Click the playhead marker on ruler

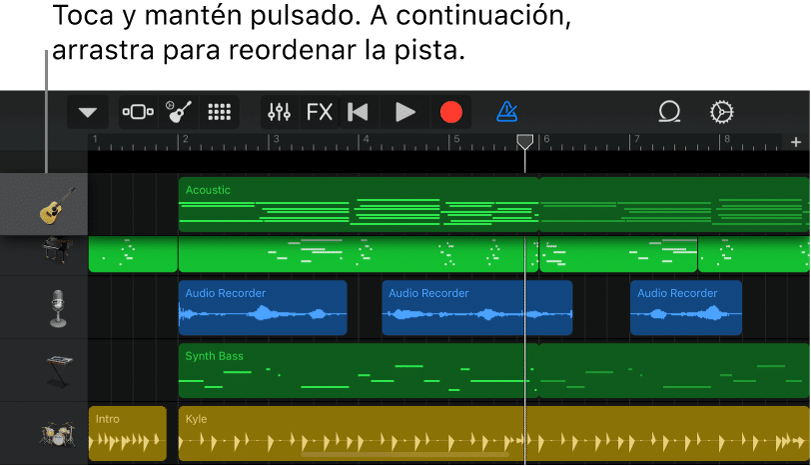coord(525,142)
